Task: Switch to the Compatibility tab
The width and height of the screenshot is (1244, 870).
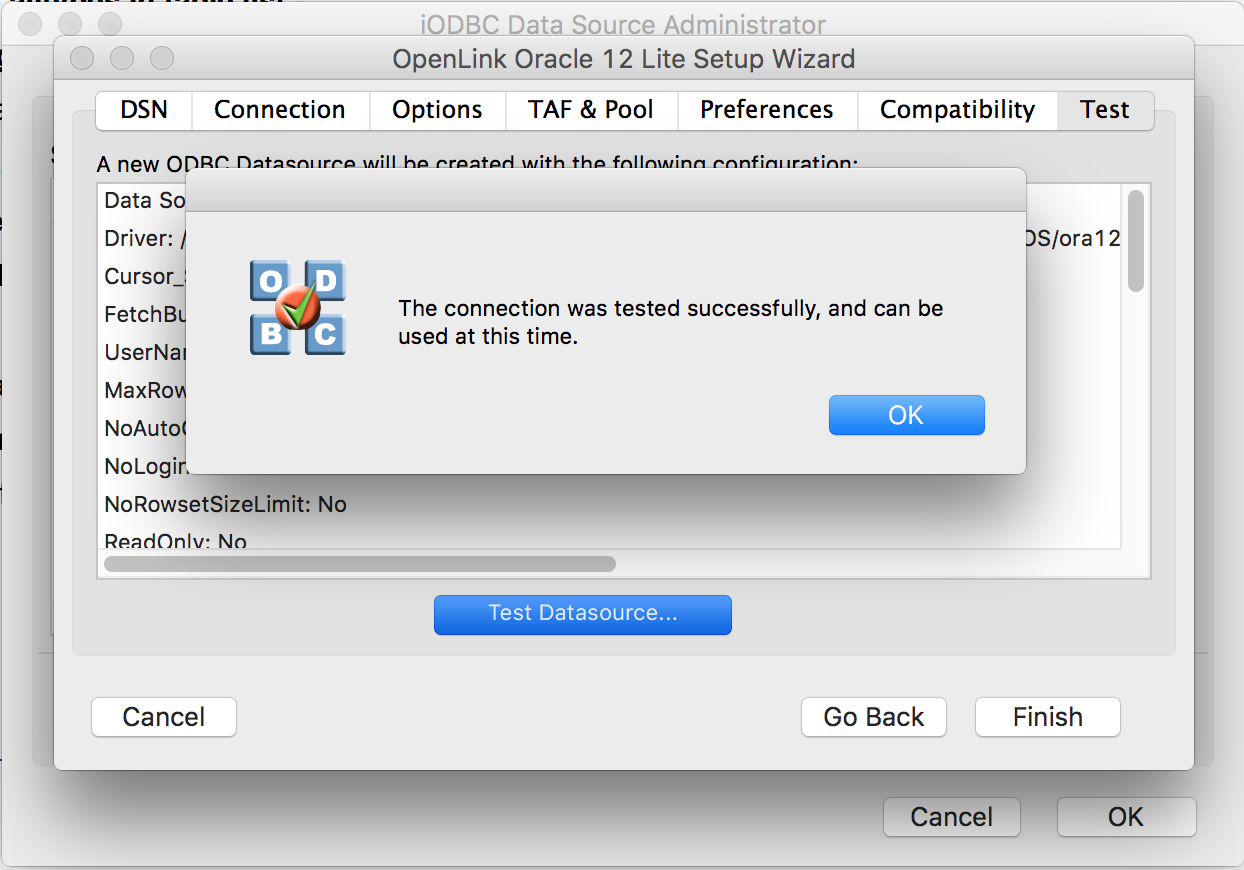Action: (957, 110)
